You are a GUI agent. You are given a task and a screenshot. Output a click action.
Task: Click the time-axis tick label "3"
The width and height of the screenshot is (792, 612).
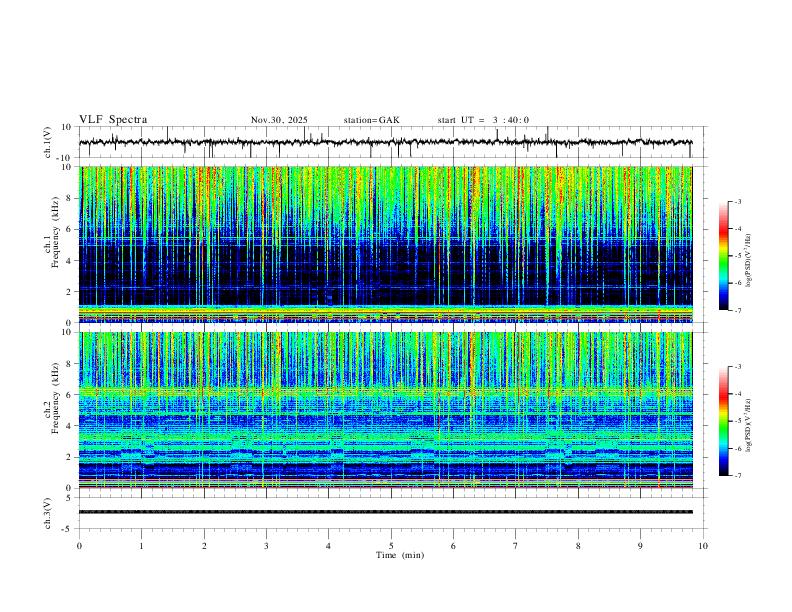pyautogui.click(x=266, y=546)
